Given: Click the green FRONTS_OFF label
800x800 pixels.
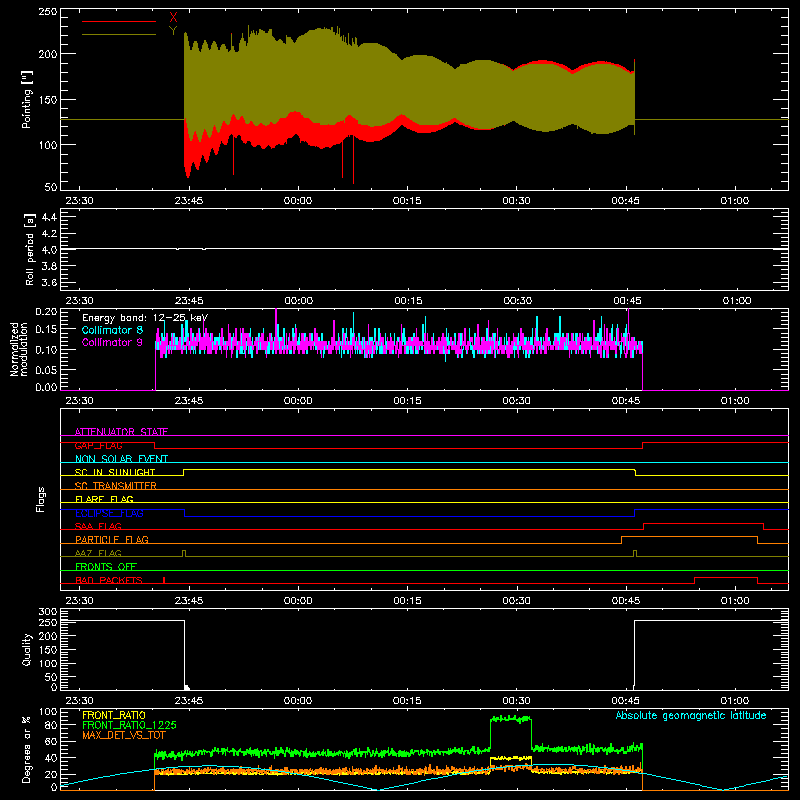Looking at the screenshot, I should point(106,566).
